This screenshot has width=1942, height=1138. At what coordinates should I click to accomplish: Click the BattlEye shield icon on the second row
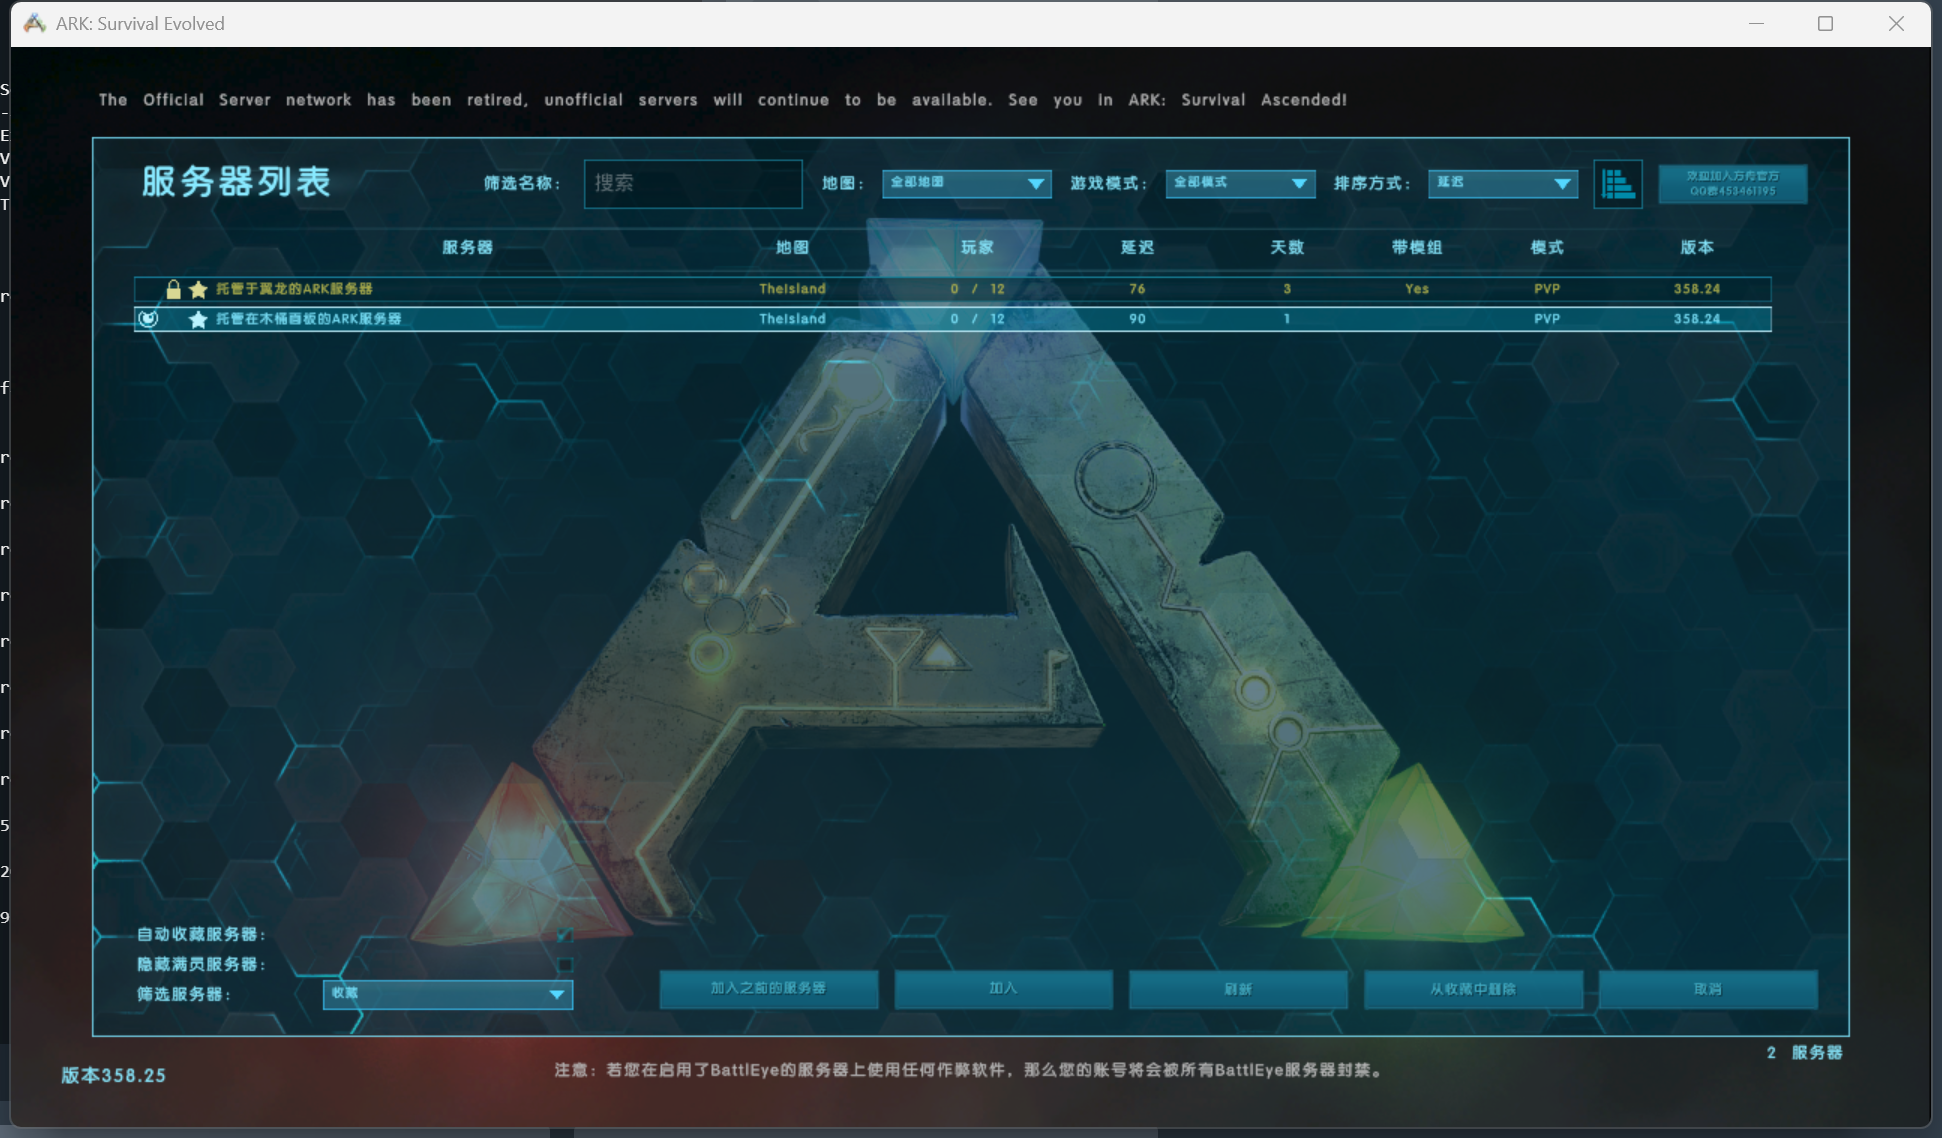[148, 319]
